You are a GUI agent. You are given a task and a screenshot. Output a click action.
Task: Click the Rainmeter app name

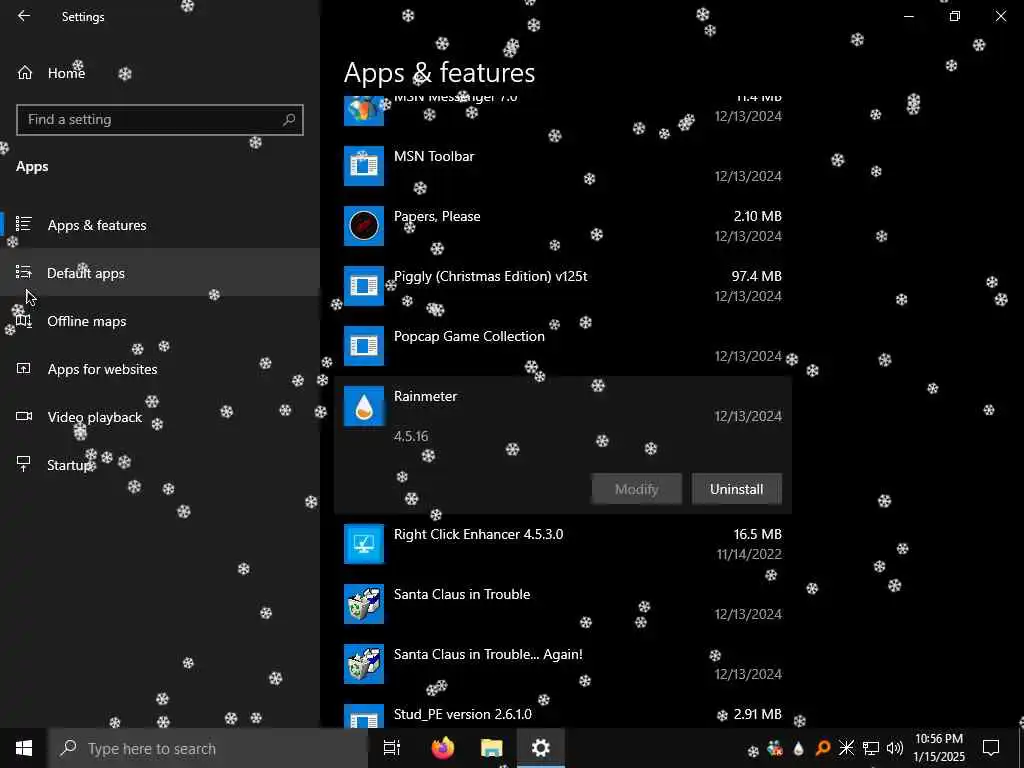[425, 396]
